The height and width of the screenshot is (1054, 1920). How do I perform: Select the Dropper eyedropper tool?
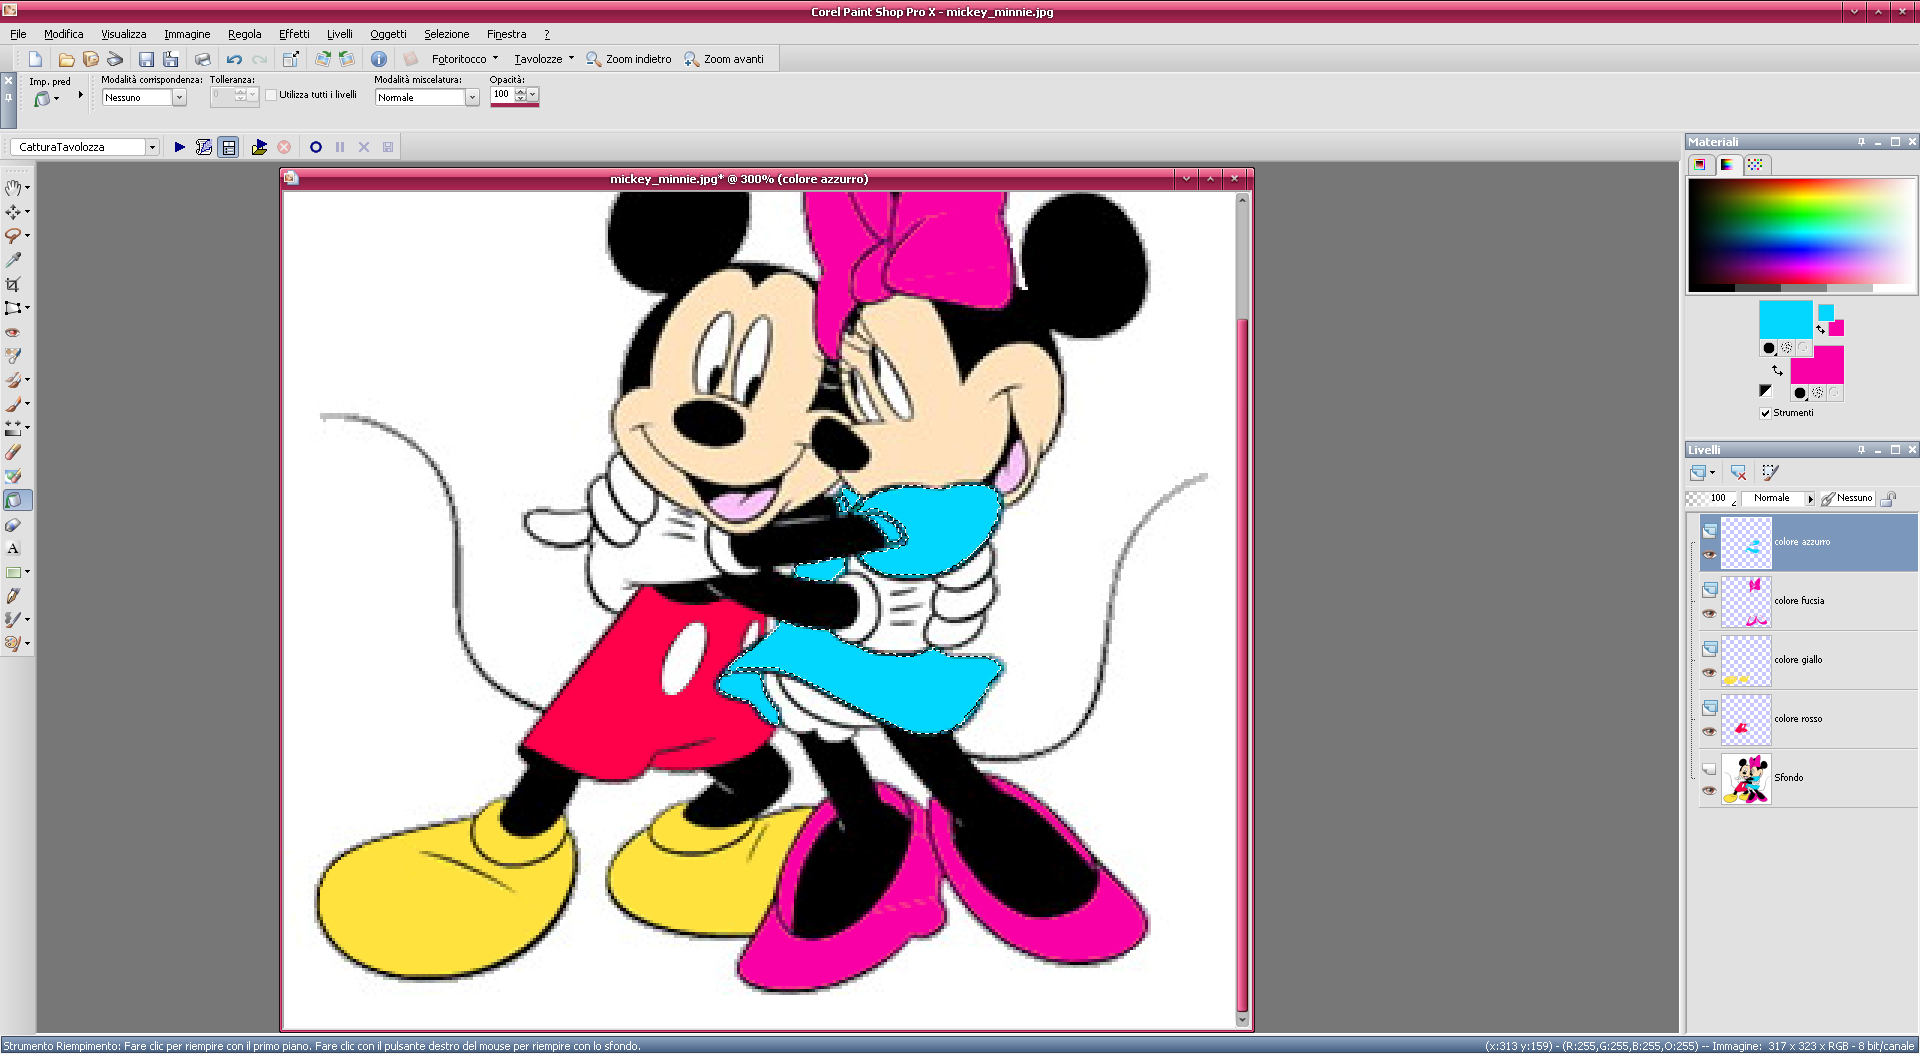[x=13, y=260]
